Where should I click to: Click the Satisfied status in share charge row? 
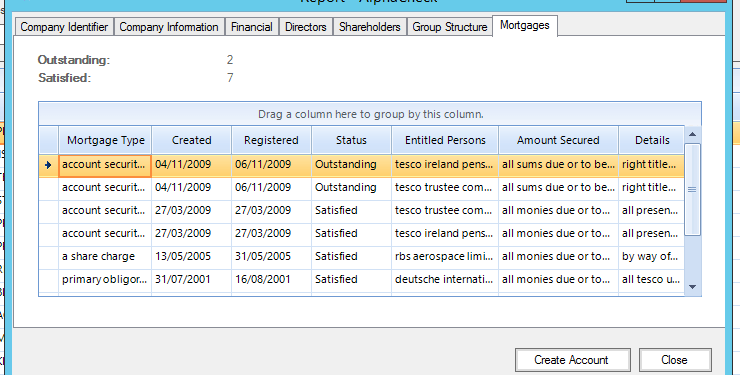click(351, 257)
